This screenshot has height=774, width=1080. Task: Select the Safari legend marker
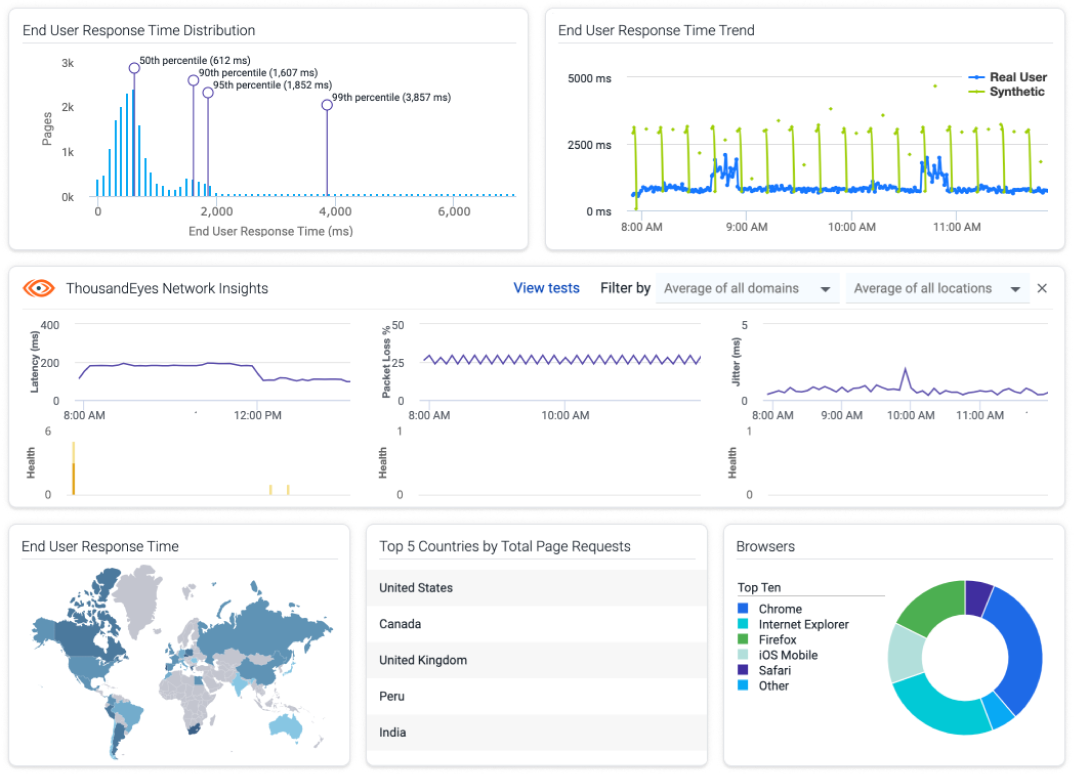pyautogui.click(x=741, y=670)
